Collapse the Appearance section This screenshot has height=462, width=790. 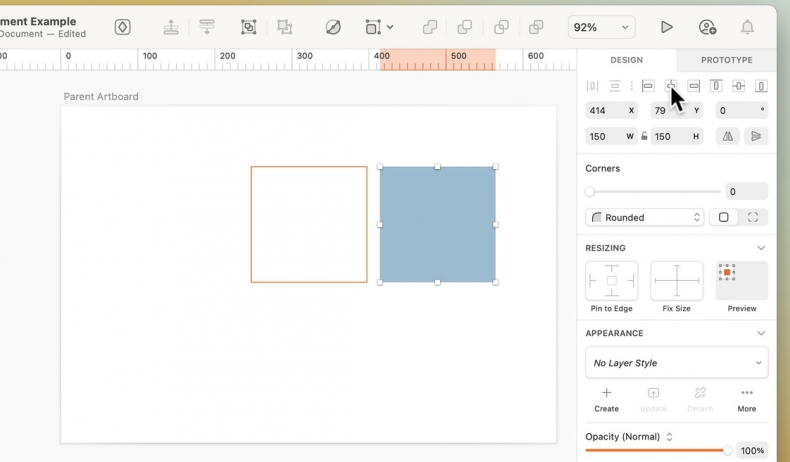pyautogui.click(x=761, y=333)
